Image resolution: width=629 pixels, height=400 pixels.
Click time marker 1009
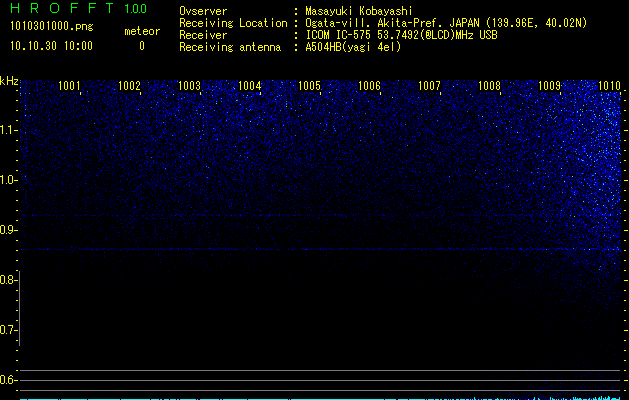pyautogui.click(x=549, y=85)
